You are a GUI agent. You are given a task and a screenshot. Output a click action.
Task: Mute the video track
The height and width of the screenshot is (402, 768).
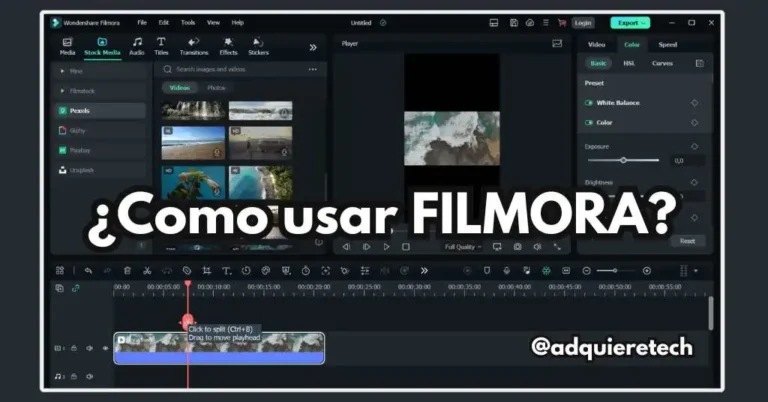tap(89, 348)
